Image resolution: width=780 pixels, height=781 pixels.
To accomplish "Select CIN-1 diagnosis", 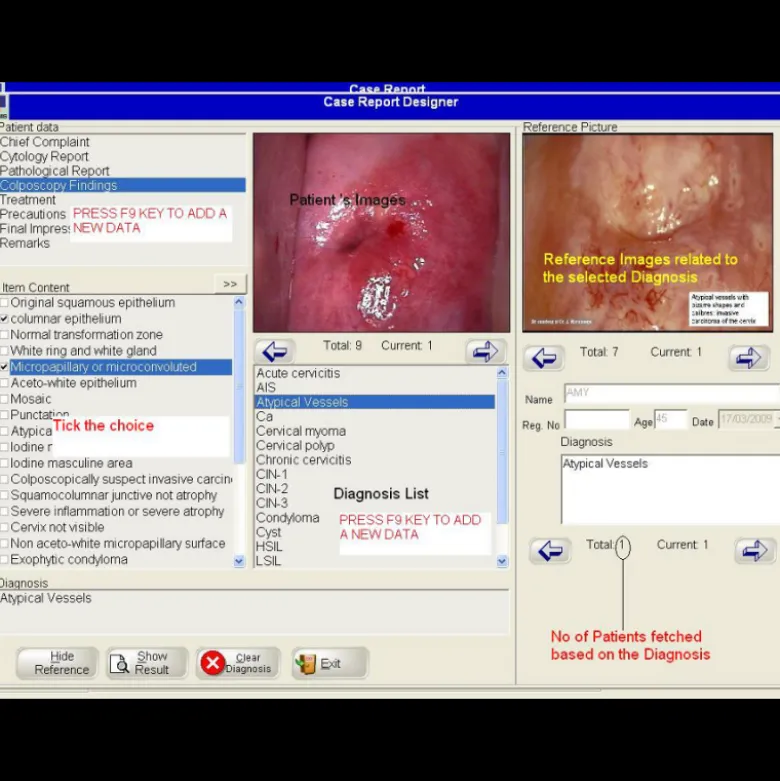I will [375, 474].
